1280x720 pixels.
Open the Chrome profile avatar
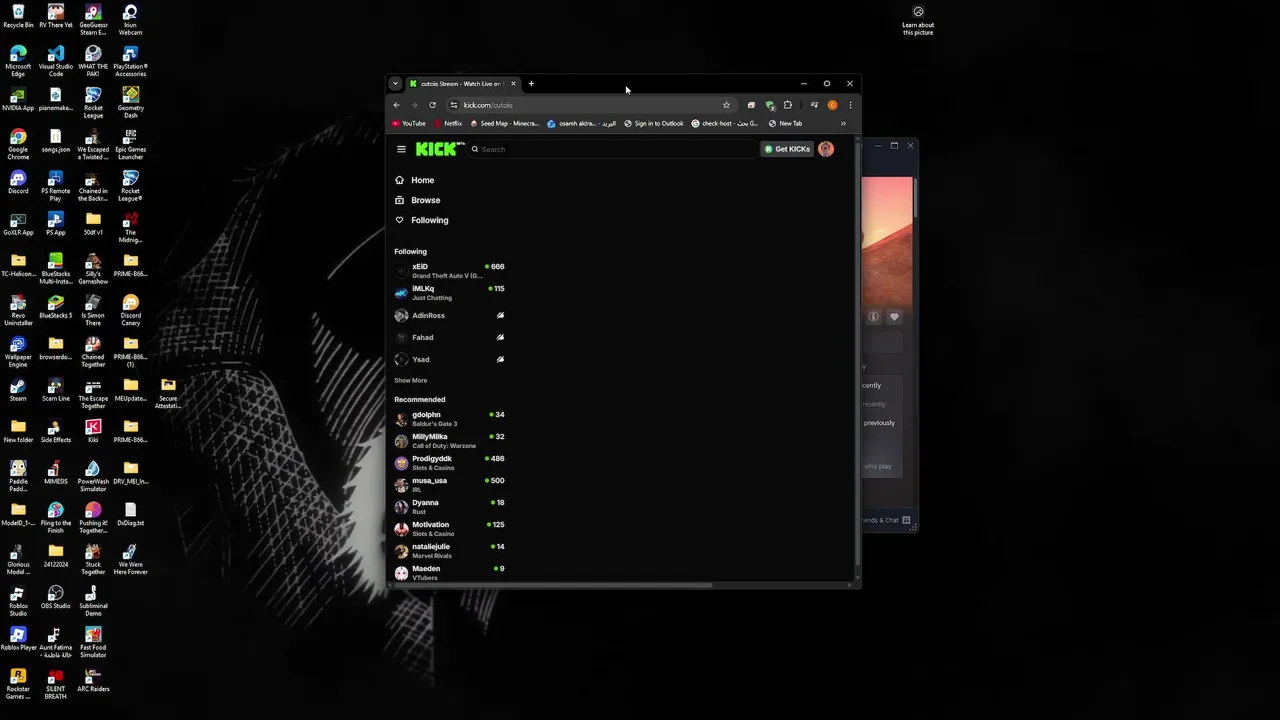pyautogui.click(x=832, y=105)
